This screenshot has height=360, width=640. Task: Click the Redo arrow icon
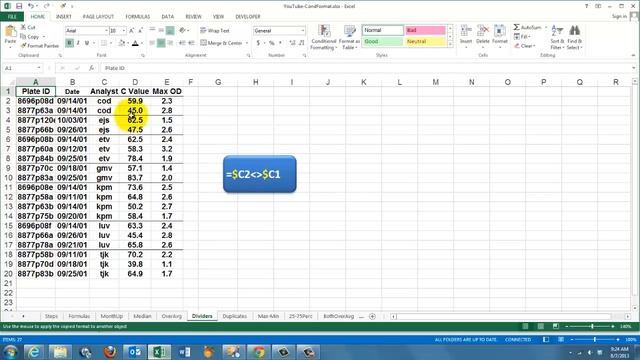click(x=46, y=6)
